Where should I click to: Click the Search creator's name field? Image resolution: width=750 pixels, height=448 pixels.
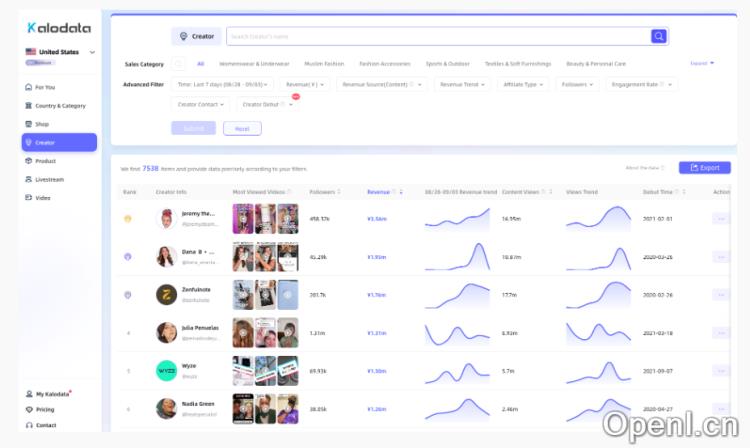[x=437, y=37]
